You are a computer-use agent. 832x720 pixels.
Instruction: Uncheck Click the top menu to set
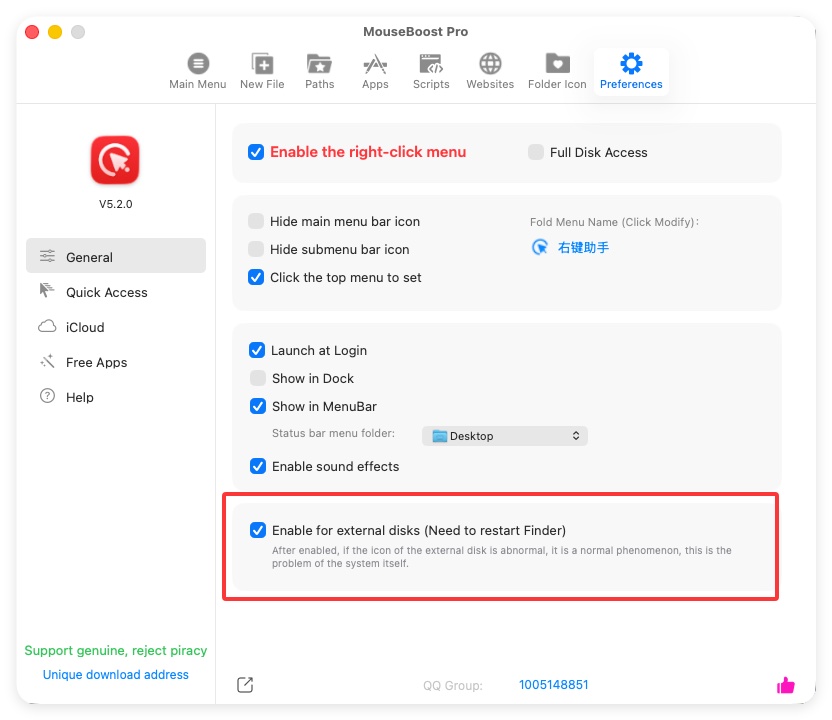(x=256, y=277)
